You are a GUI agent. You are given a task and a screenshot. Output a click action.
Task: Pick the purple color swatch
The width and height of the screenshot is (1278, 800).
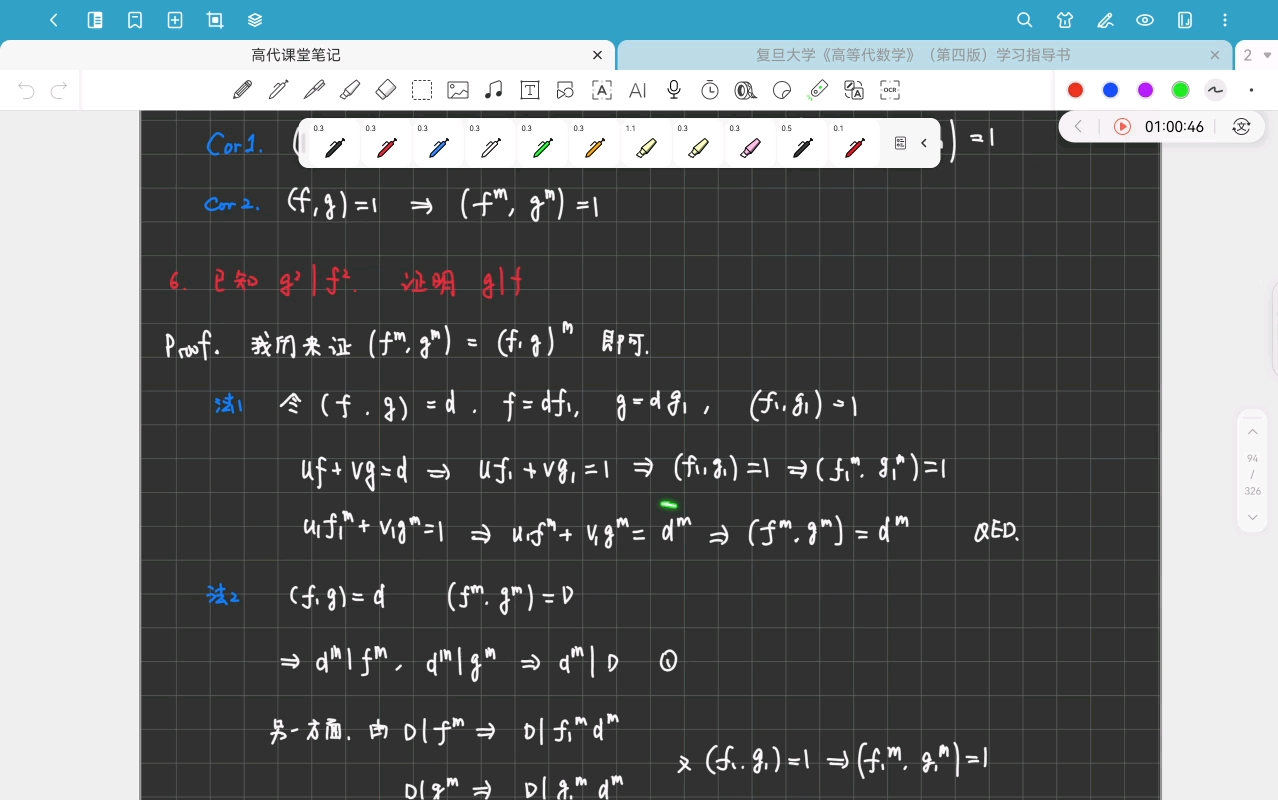pyautogui.click(x=1146, y=90)
